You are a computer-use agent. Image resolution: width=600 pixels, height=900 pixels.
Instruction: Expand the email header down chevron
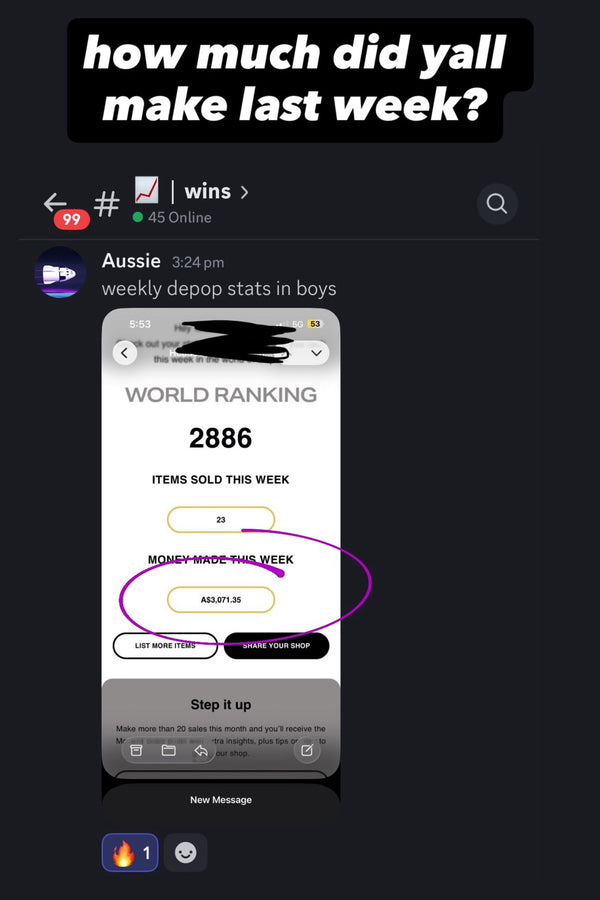click(x=316, y=353)
